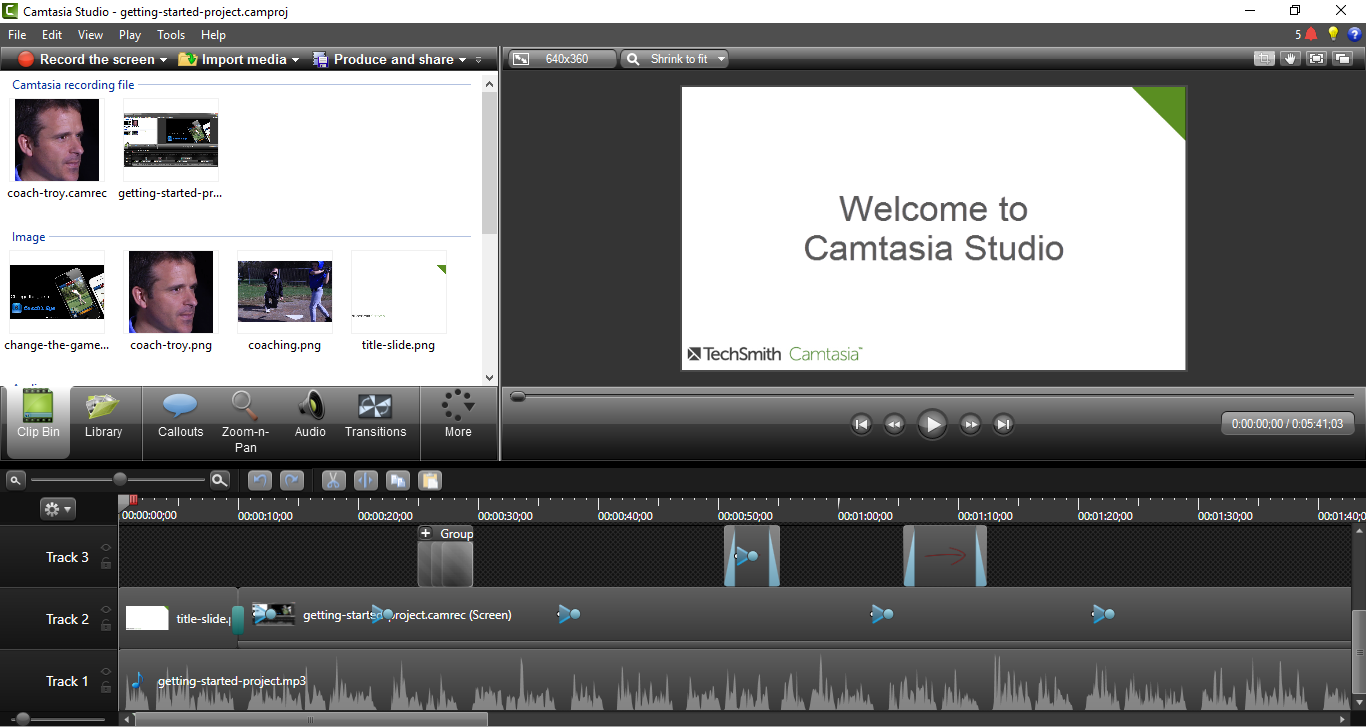Activate the pan hand mode icon
Viewport: 1366px width, 728px height.
pyautogui.click(x=1291, y=59)
